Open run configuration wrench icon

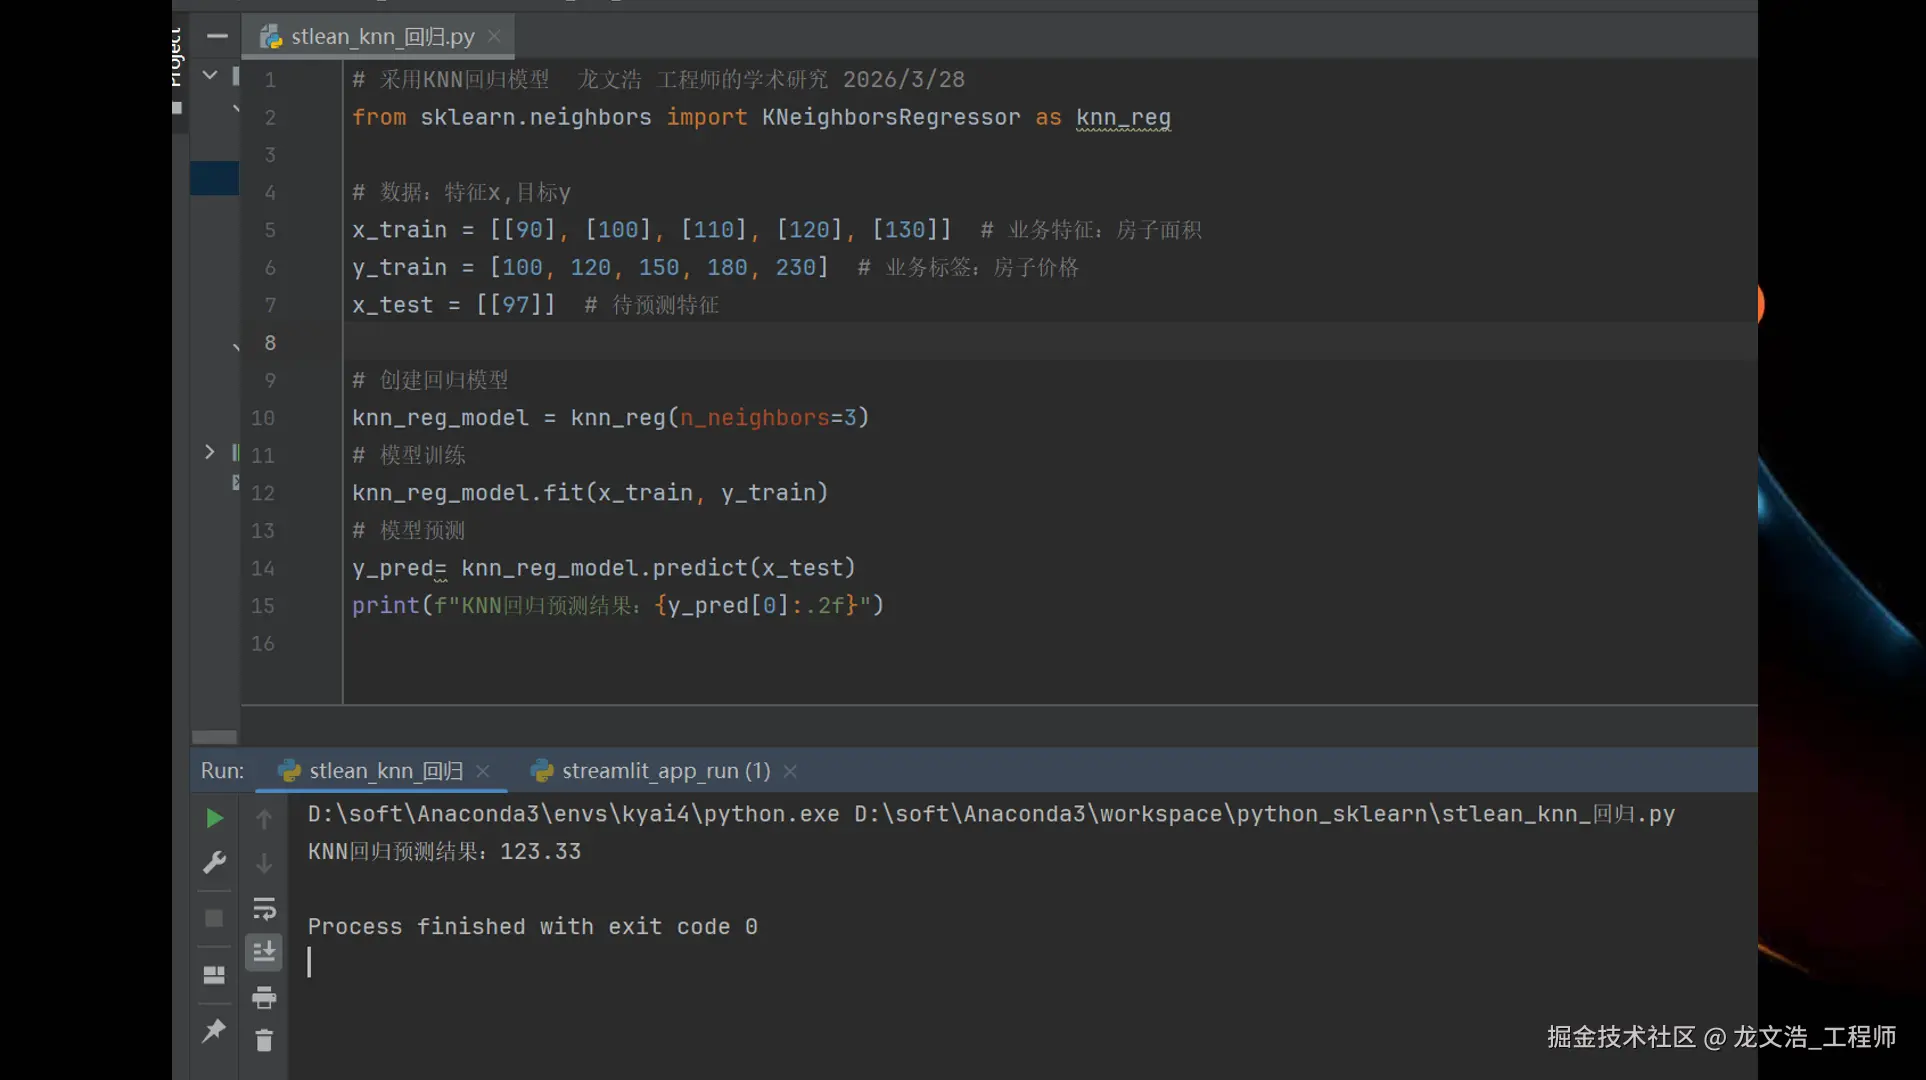(214, 862)
